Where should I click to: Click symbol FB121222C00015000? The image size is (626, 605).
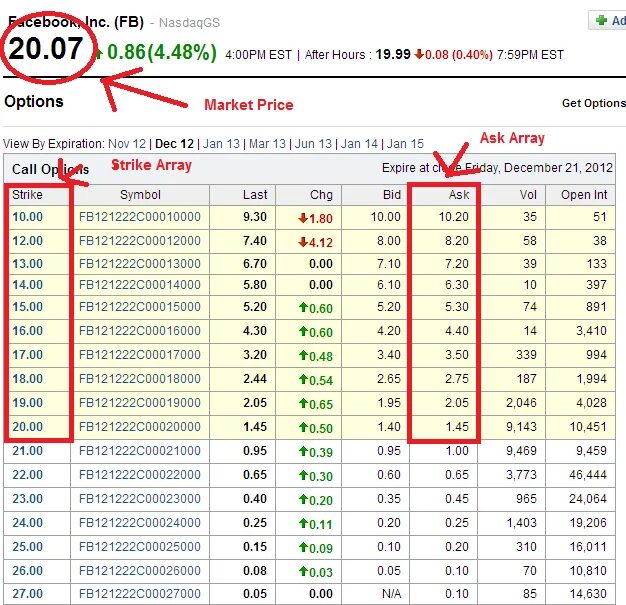click(x=140, y=307)
